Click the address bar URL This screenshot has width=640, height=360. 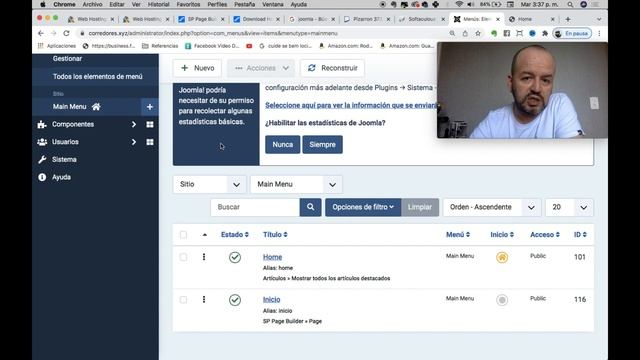click(x=213, y=33)
